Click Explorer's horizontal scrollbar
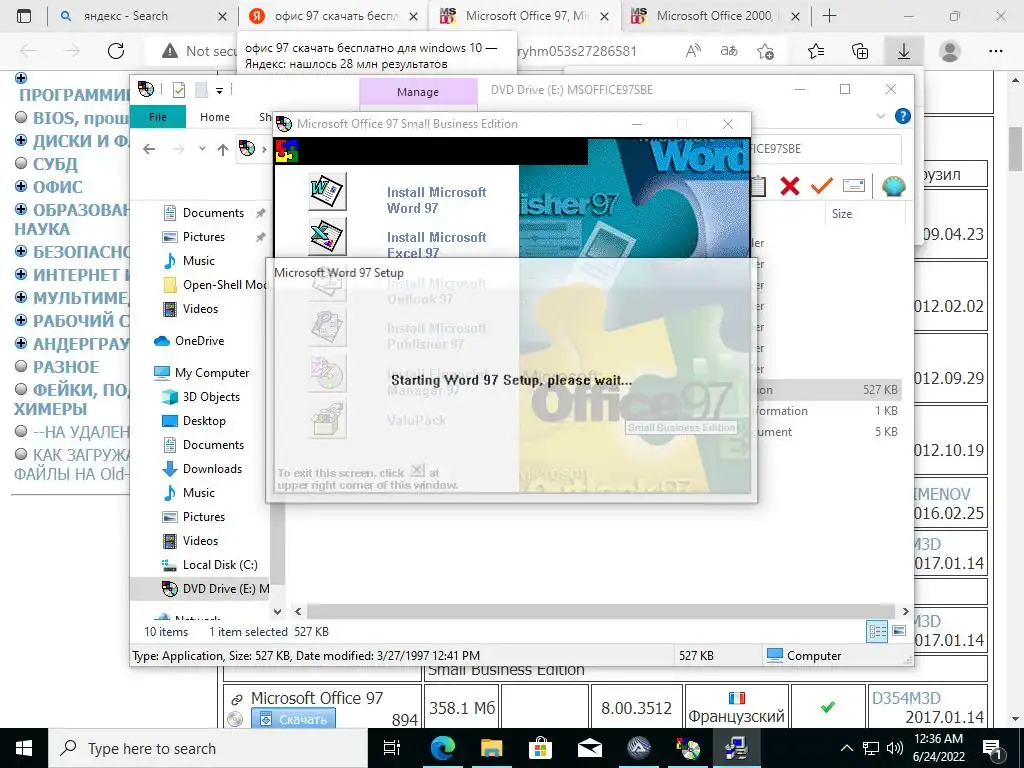The width and height of the screenshot is (1024, 768). [601, 611]
